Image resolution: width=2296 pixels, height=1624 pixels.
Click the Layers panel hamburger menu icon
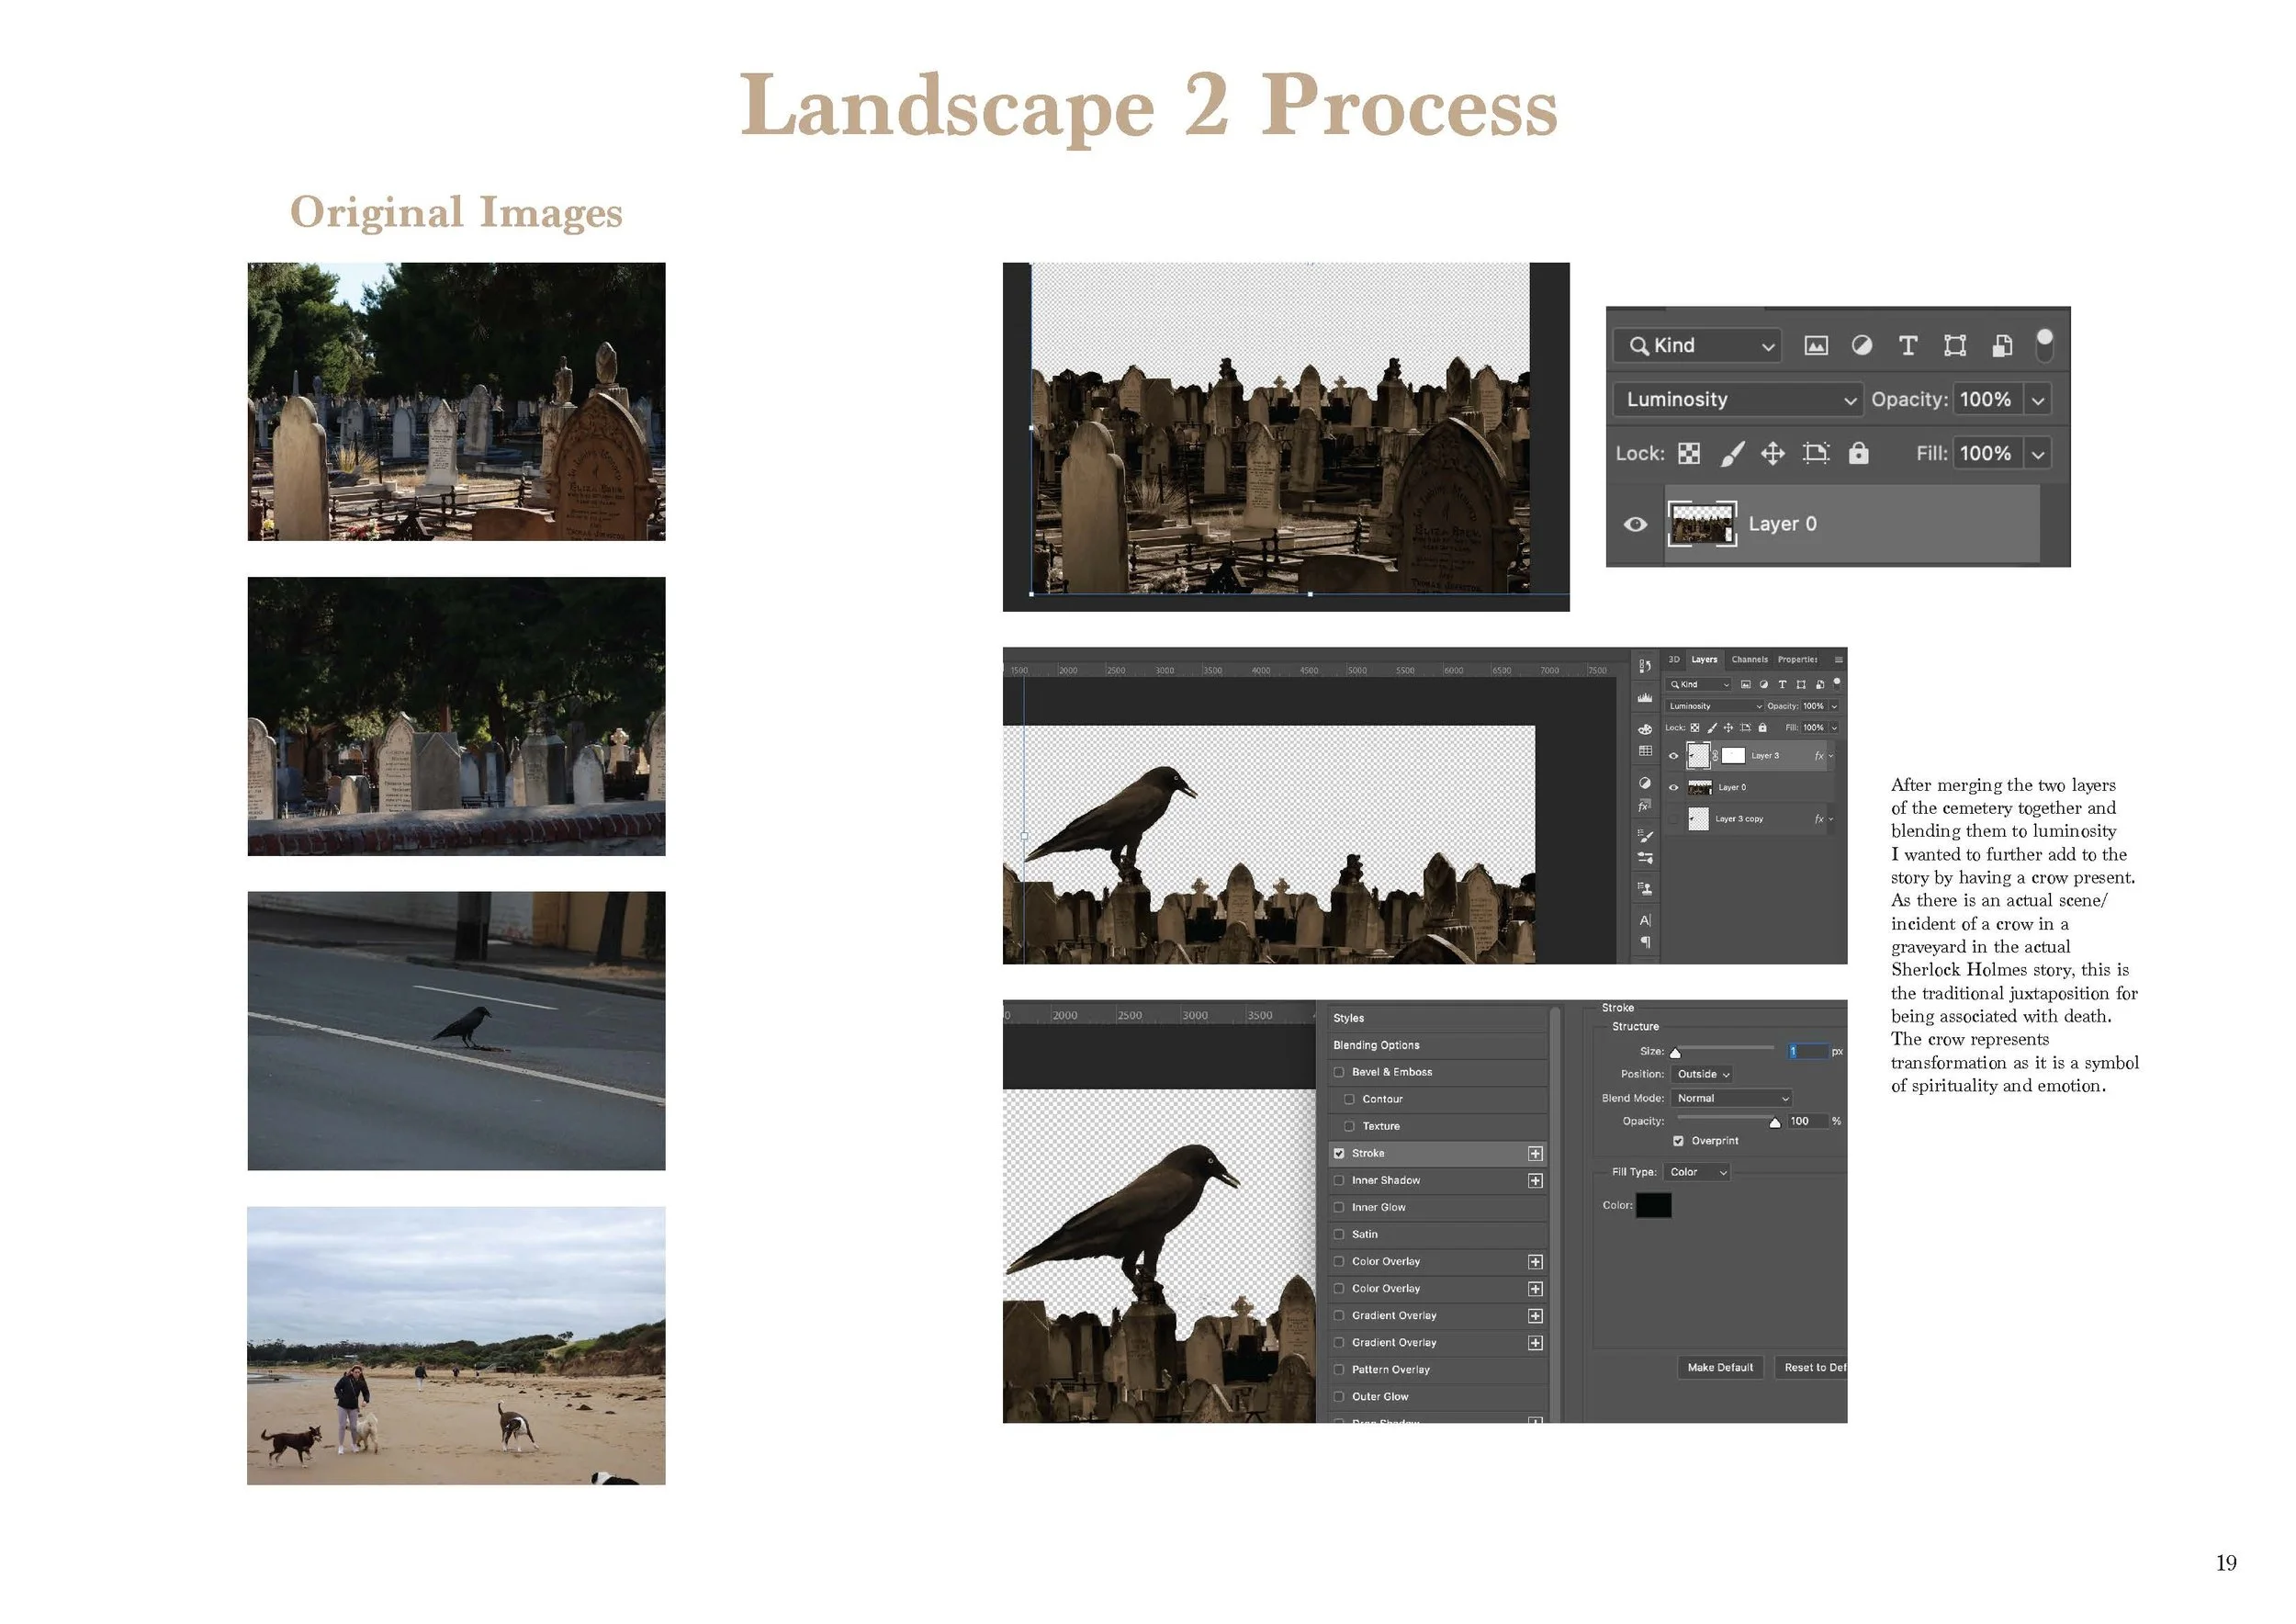(x=1838, y=660)
